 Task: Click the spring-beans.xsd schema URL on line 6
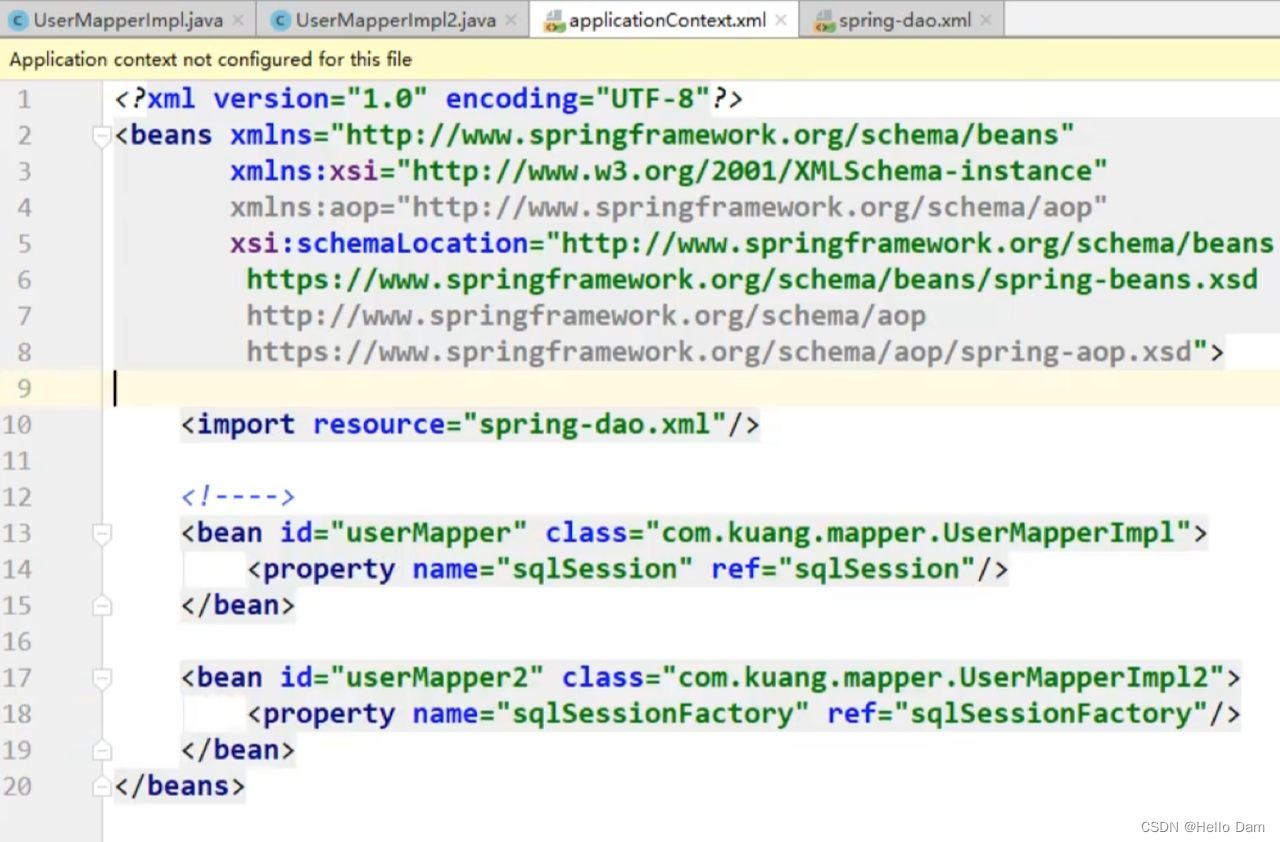pyautogui.click(x=752, y=280)
